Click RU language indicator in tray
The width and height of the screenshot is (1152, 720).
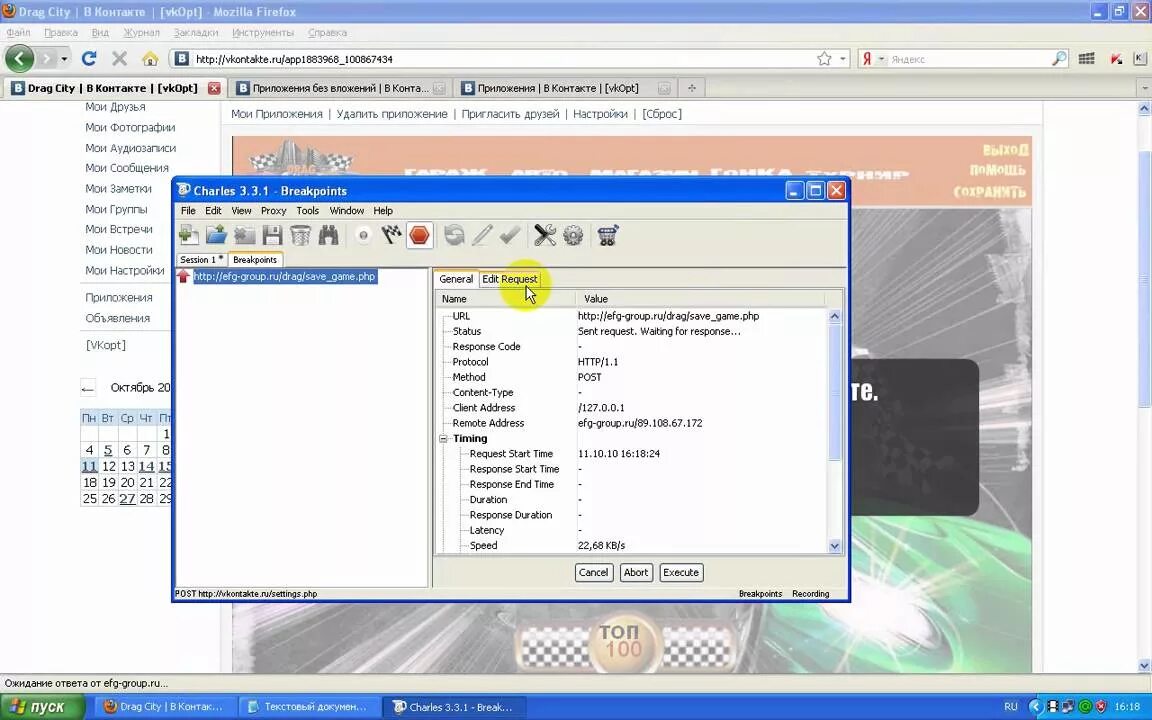pos(1011,707)
